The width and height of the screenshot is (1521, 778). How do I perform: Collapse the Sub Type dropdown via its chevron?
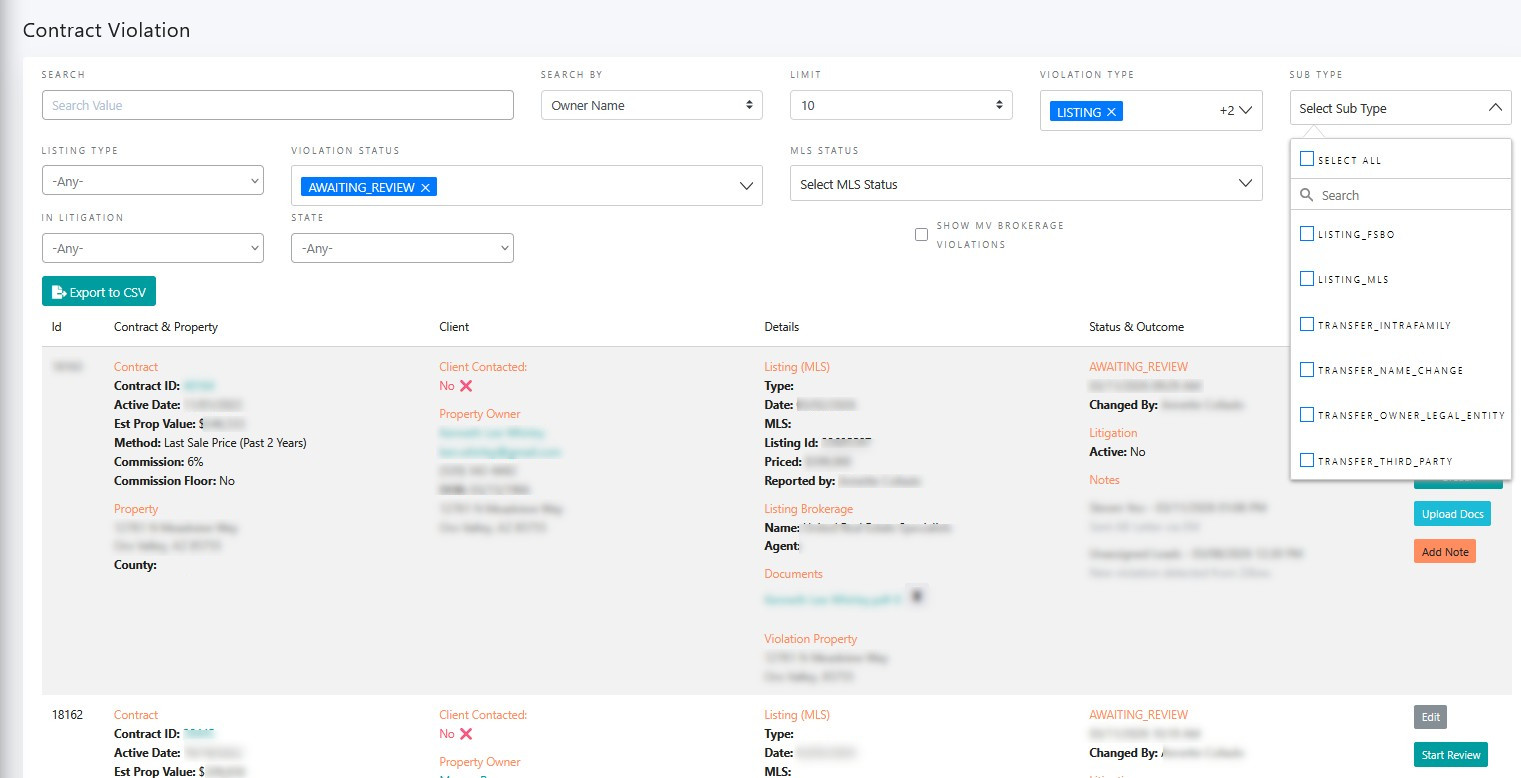point(1496,107)
